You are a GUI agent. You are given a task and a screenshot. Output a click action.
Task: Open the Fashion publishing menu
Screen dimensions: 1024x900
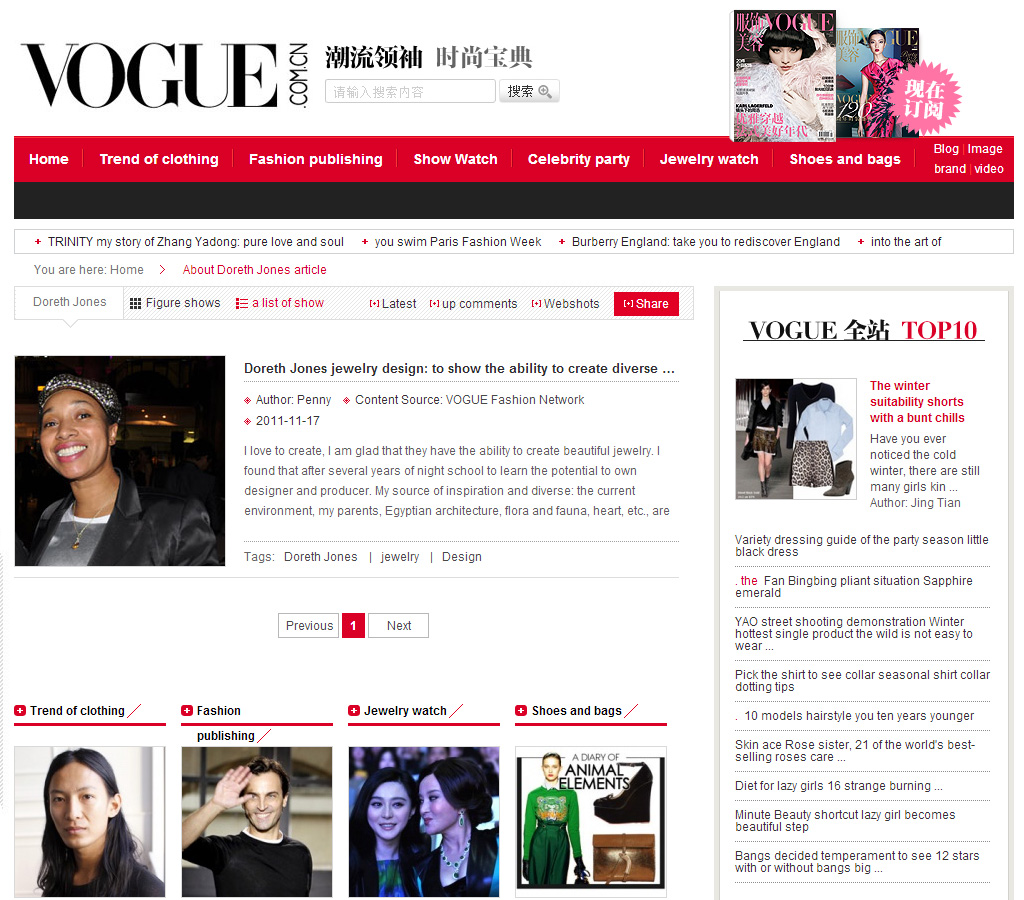315,159
